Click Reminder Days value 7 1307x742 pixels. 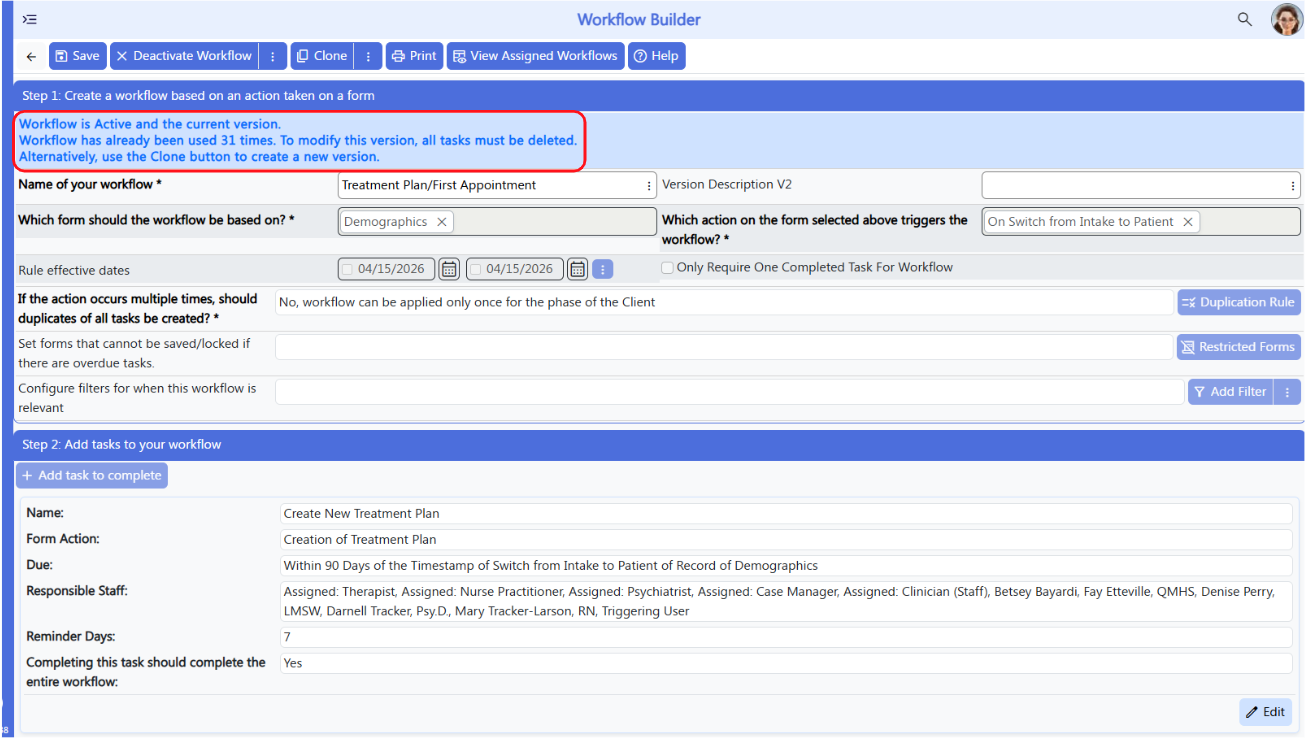[287, 637]
